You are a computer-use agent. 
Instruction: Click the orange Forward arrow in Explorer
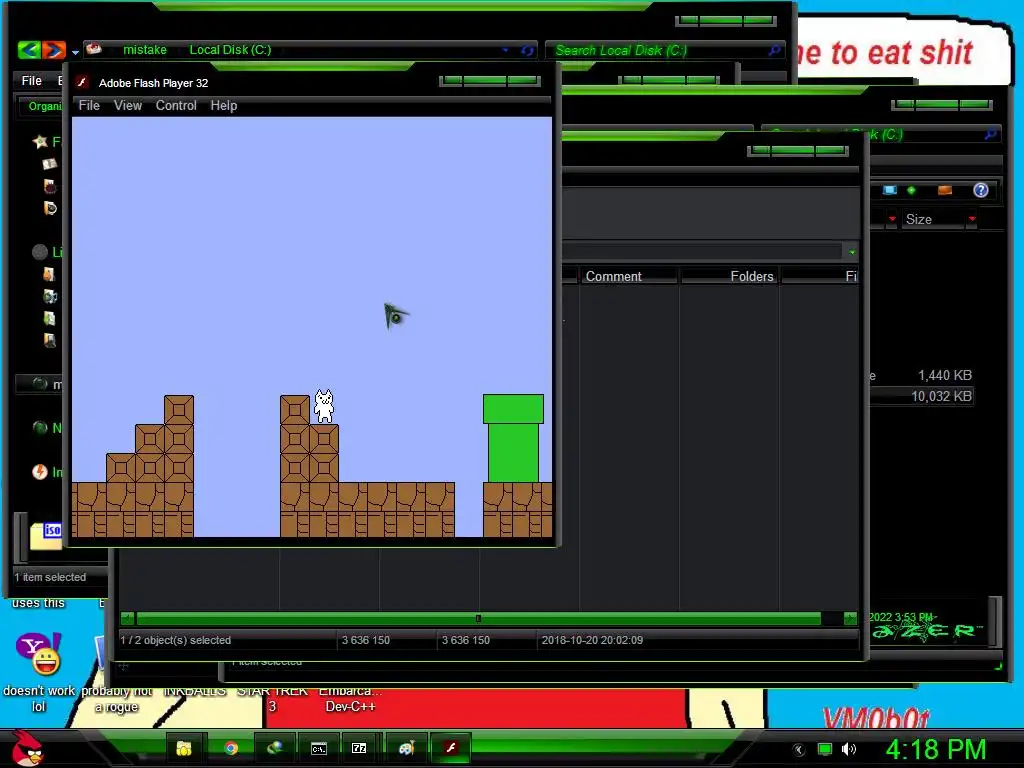pyautogui.click(x=54, y=50)
